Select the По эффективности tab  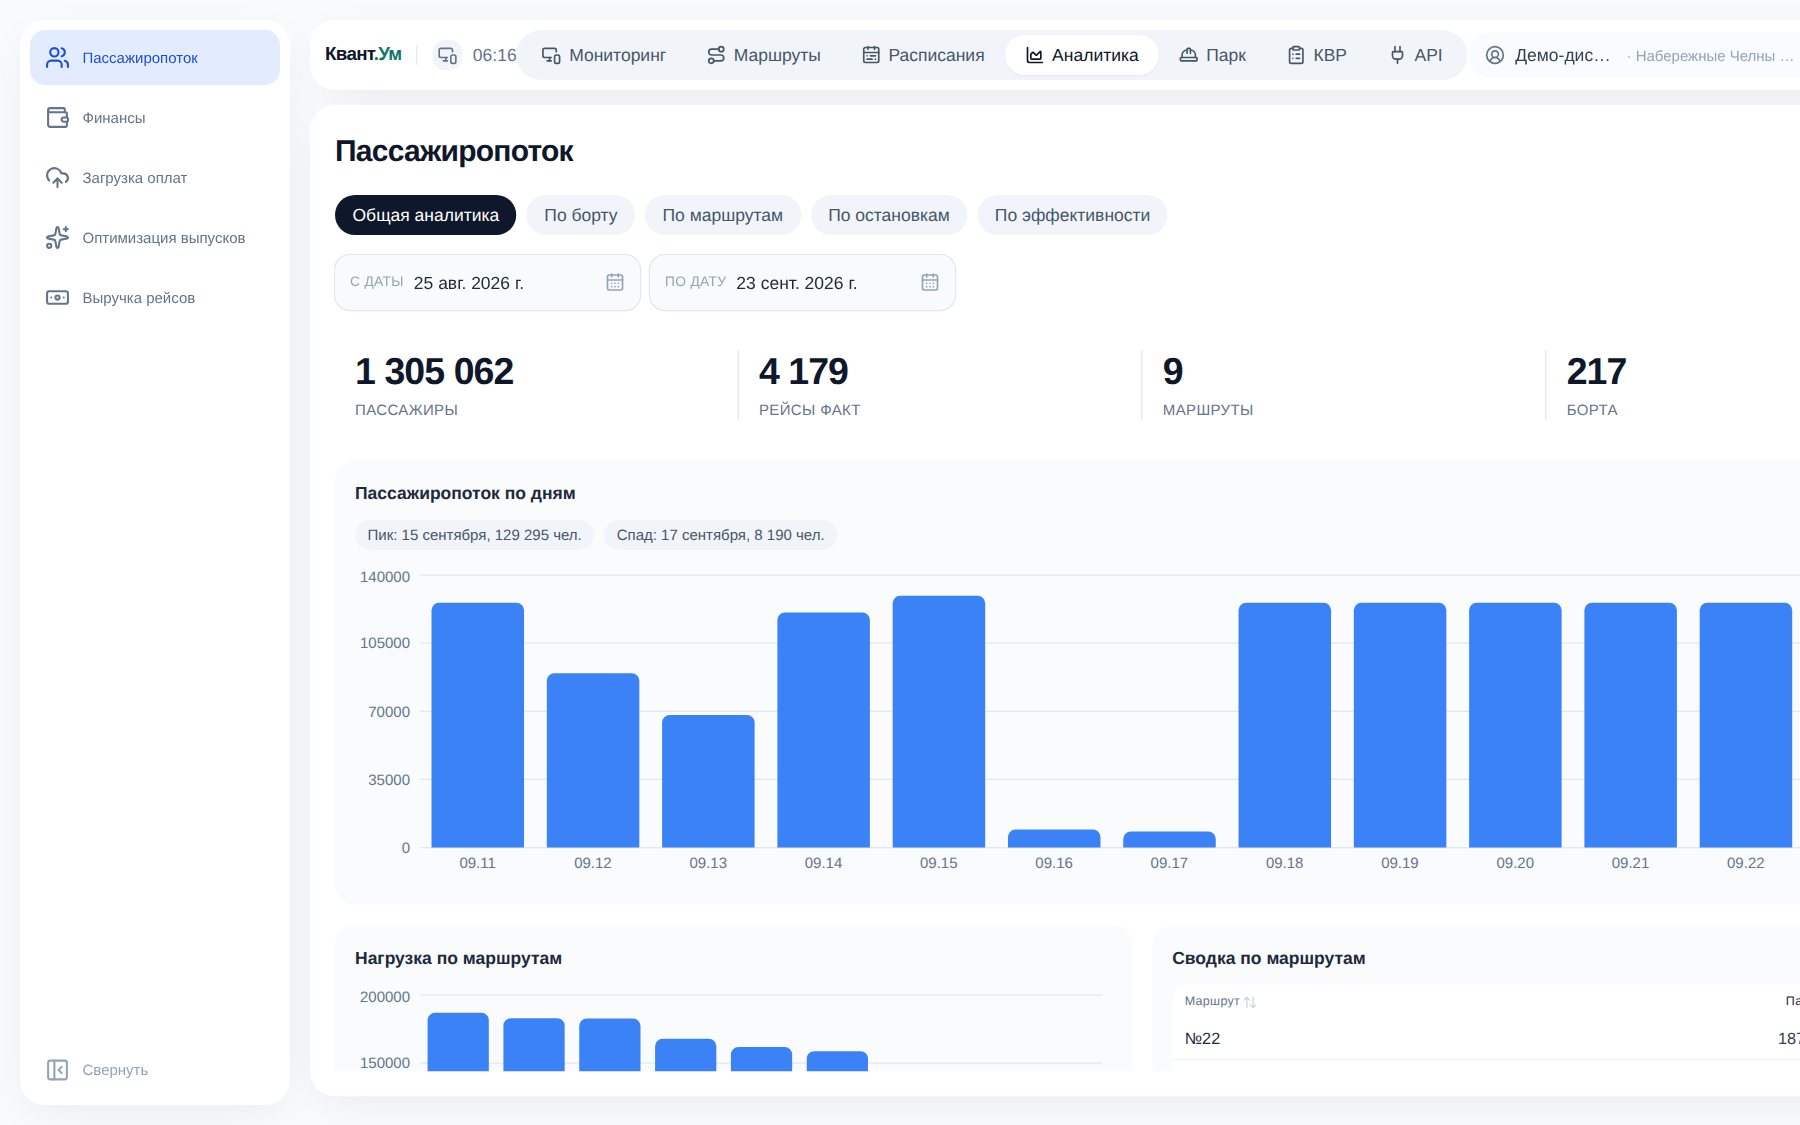pyautogui.click(x=1072, y=215)
